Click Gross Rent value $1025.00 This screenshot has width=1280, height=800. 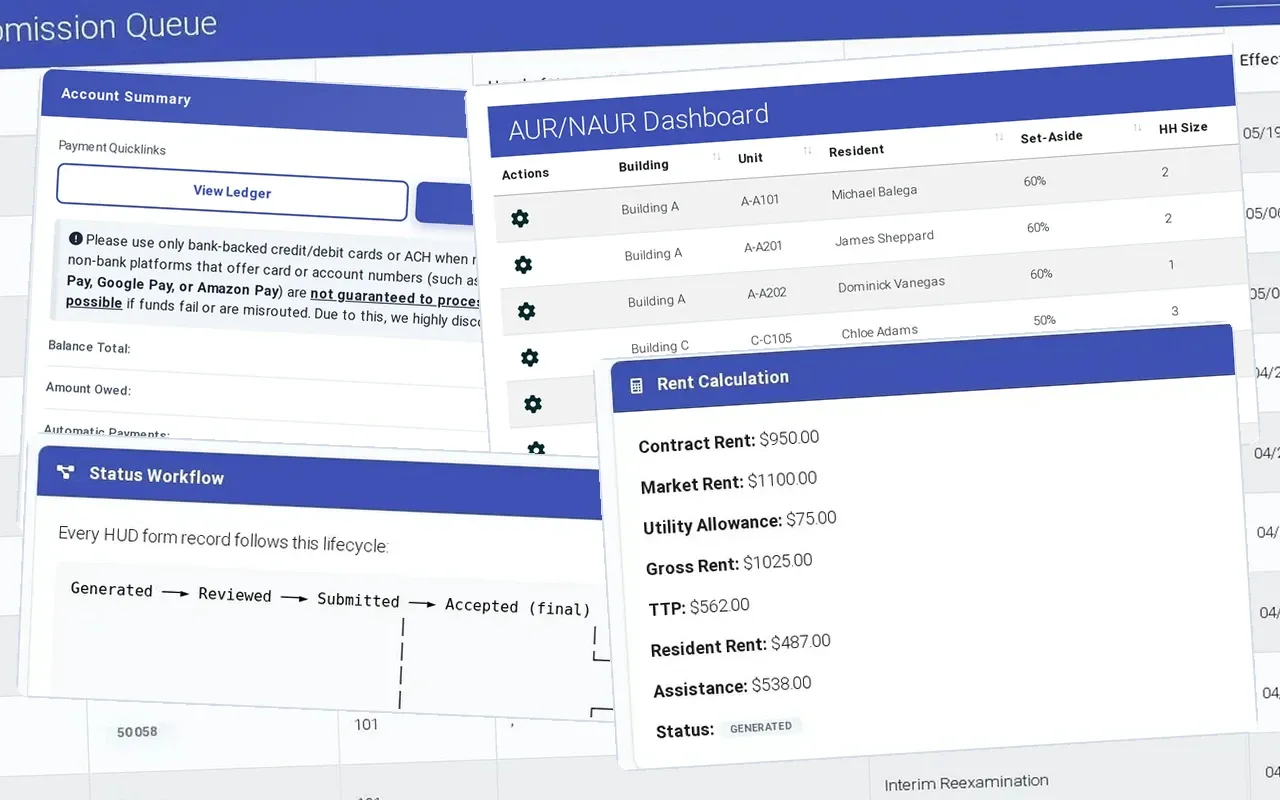(x=777, y=561)
